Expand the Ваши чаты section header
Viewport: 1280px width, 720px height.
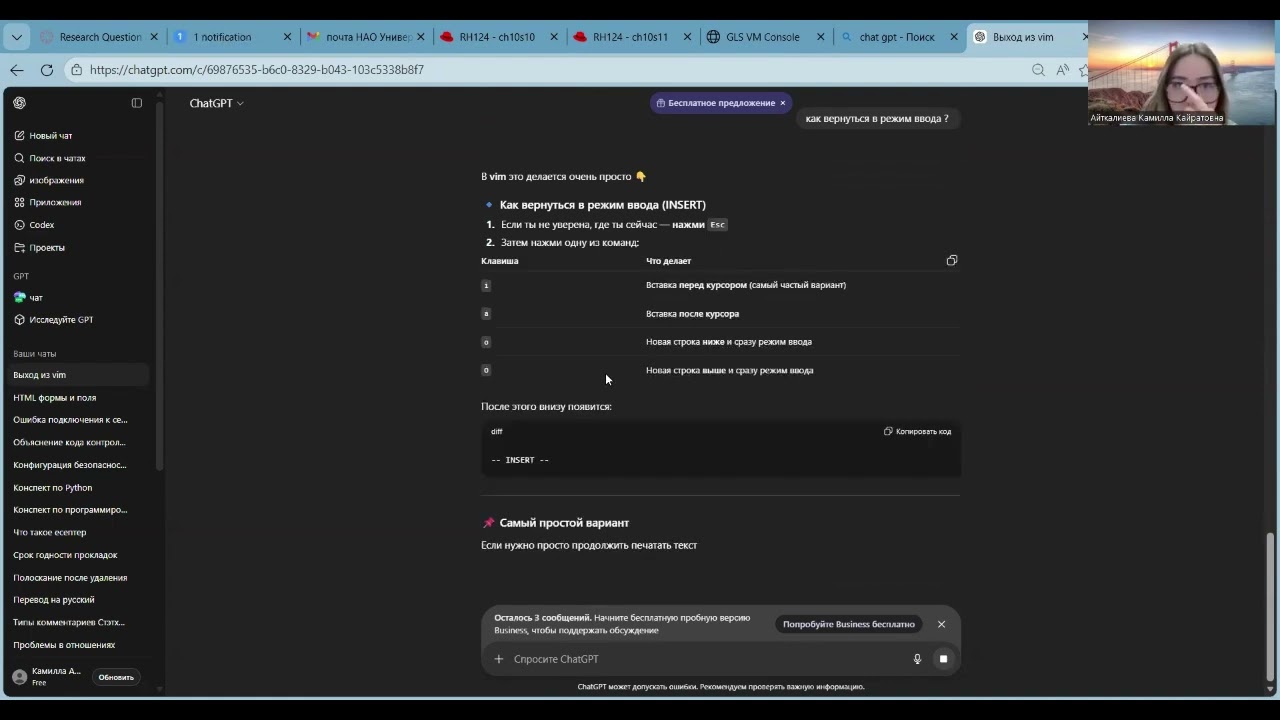coord(35,354)
